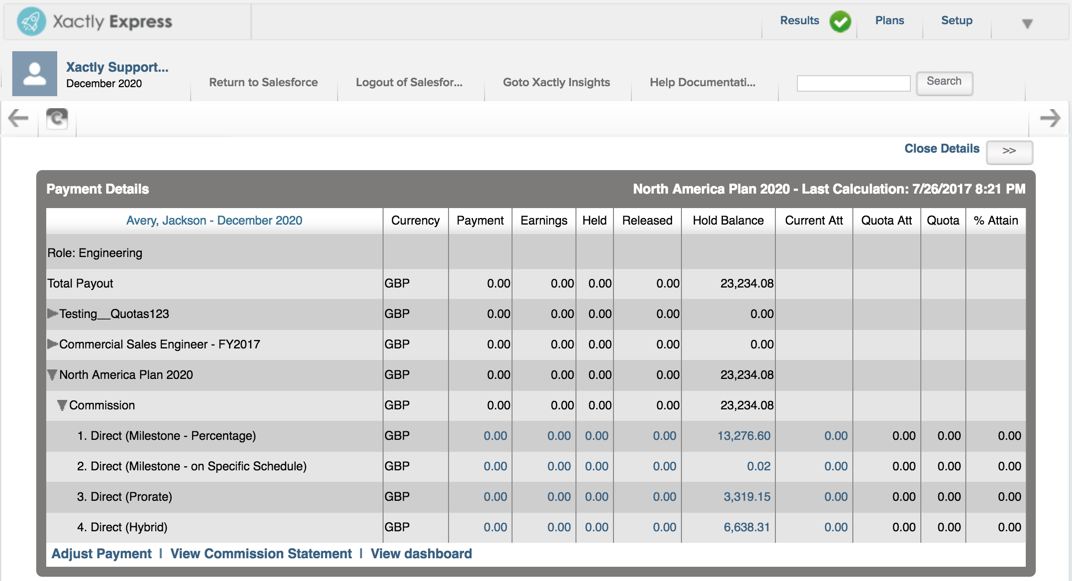Click the green Results checkmark icon
This screenshot has width=1072, height=581.
click(840, 22)
